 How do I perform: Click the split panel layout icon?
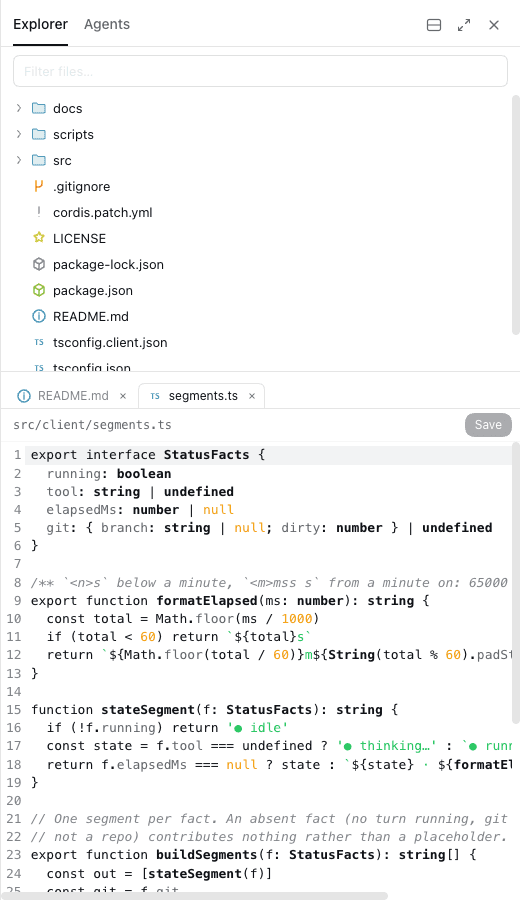click(434, 25)
